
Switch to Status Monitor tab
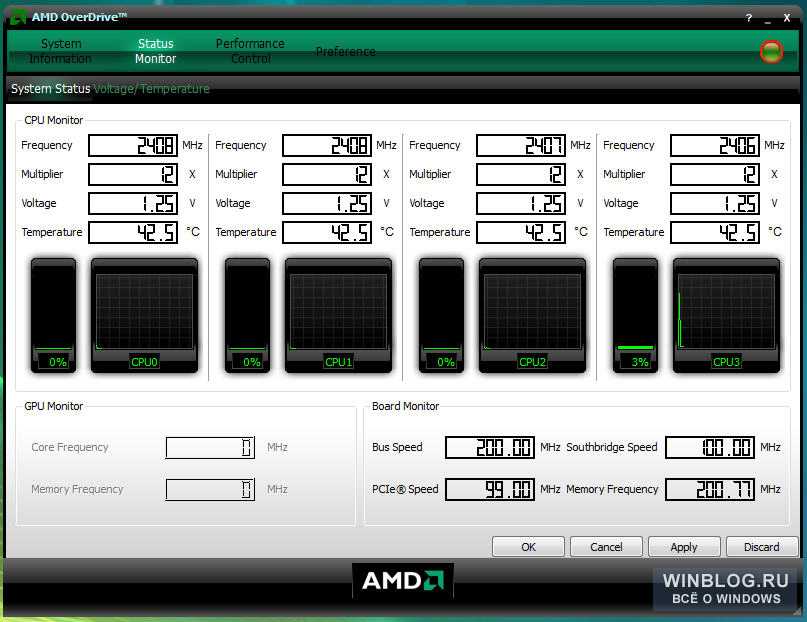pos(155,51)
